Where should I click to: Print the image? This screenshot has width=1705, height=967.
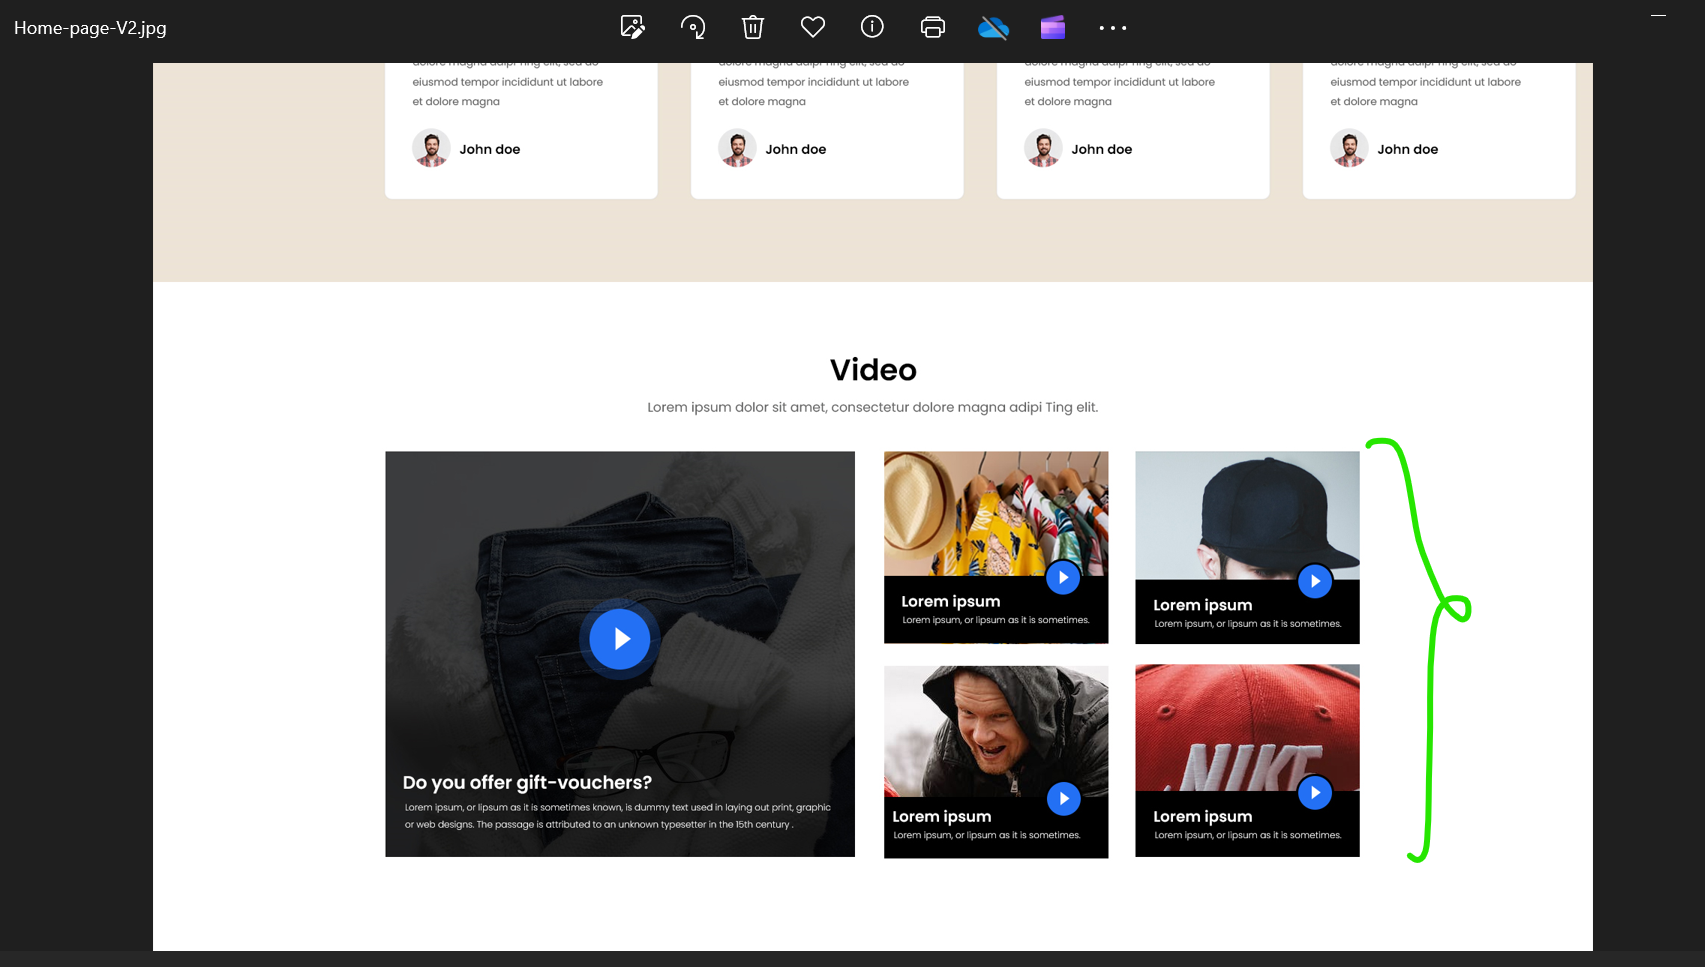coord(933,27)
